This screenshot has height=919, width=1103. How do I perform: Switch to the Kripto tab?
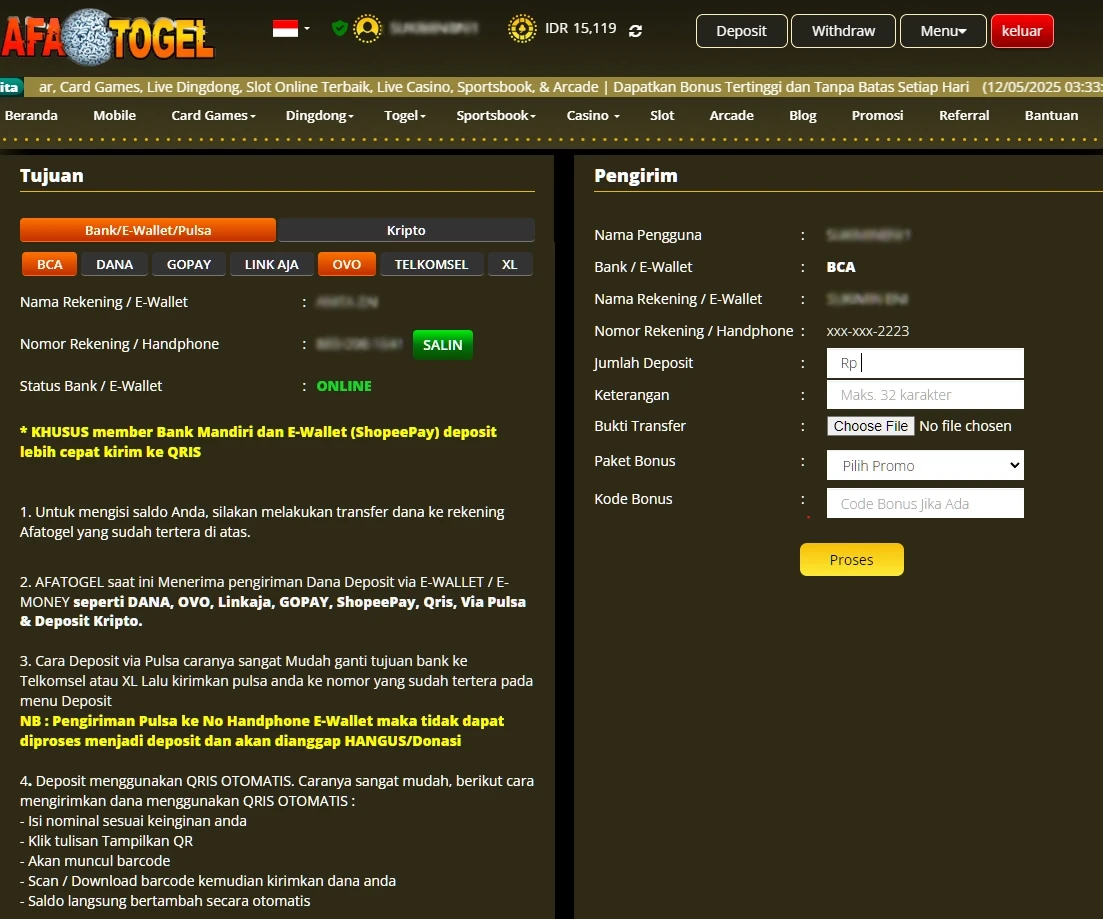coord(406,230)
